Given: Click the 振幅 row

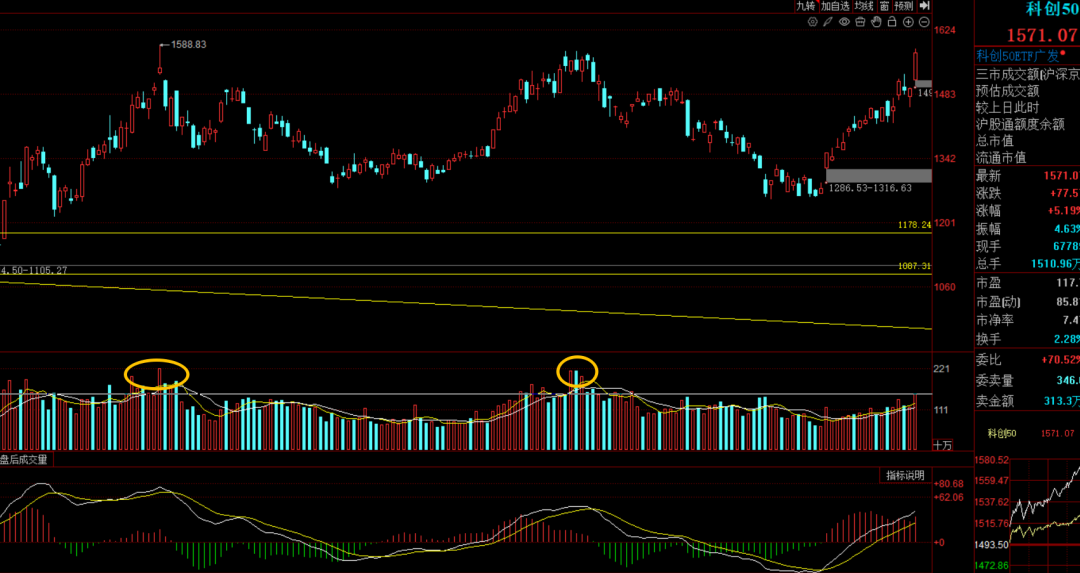Looking at the screenshot, I should 1027,229.
